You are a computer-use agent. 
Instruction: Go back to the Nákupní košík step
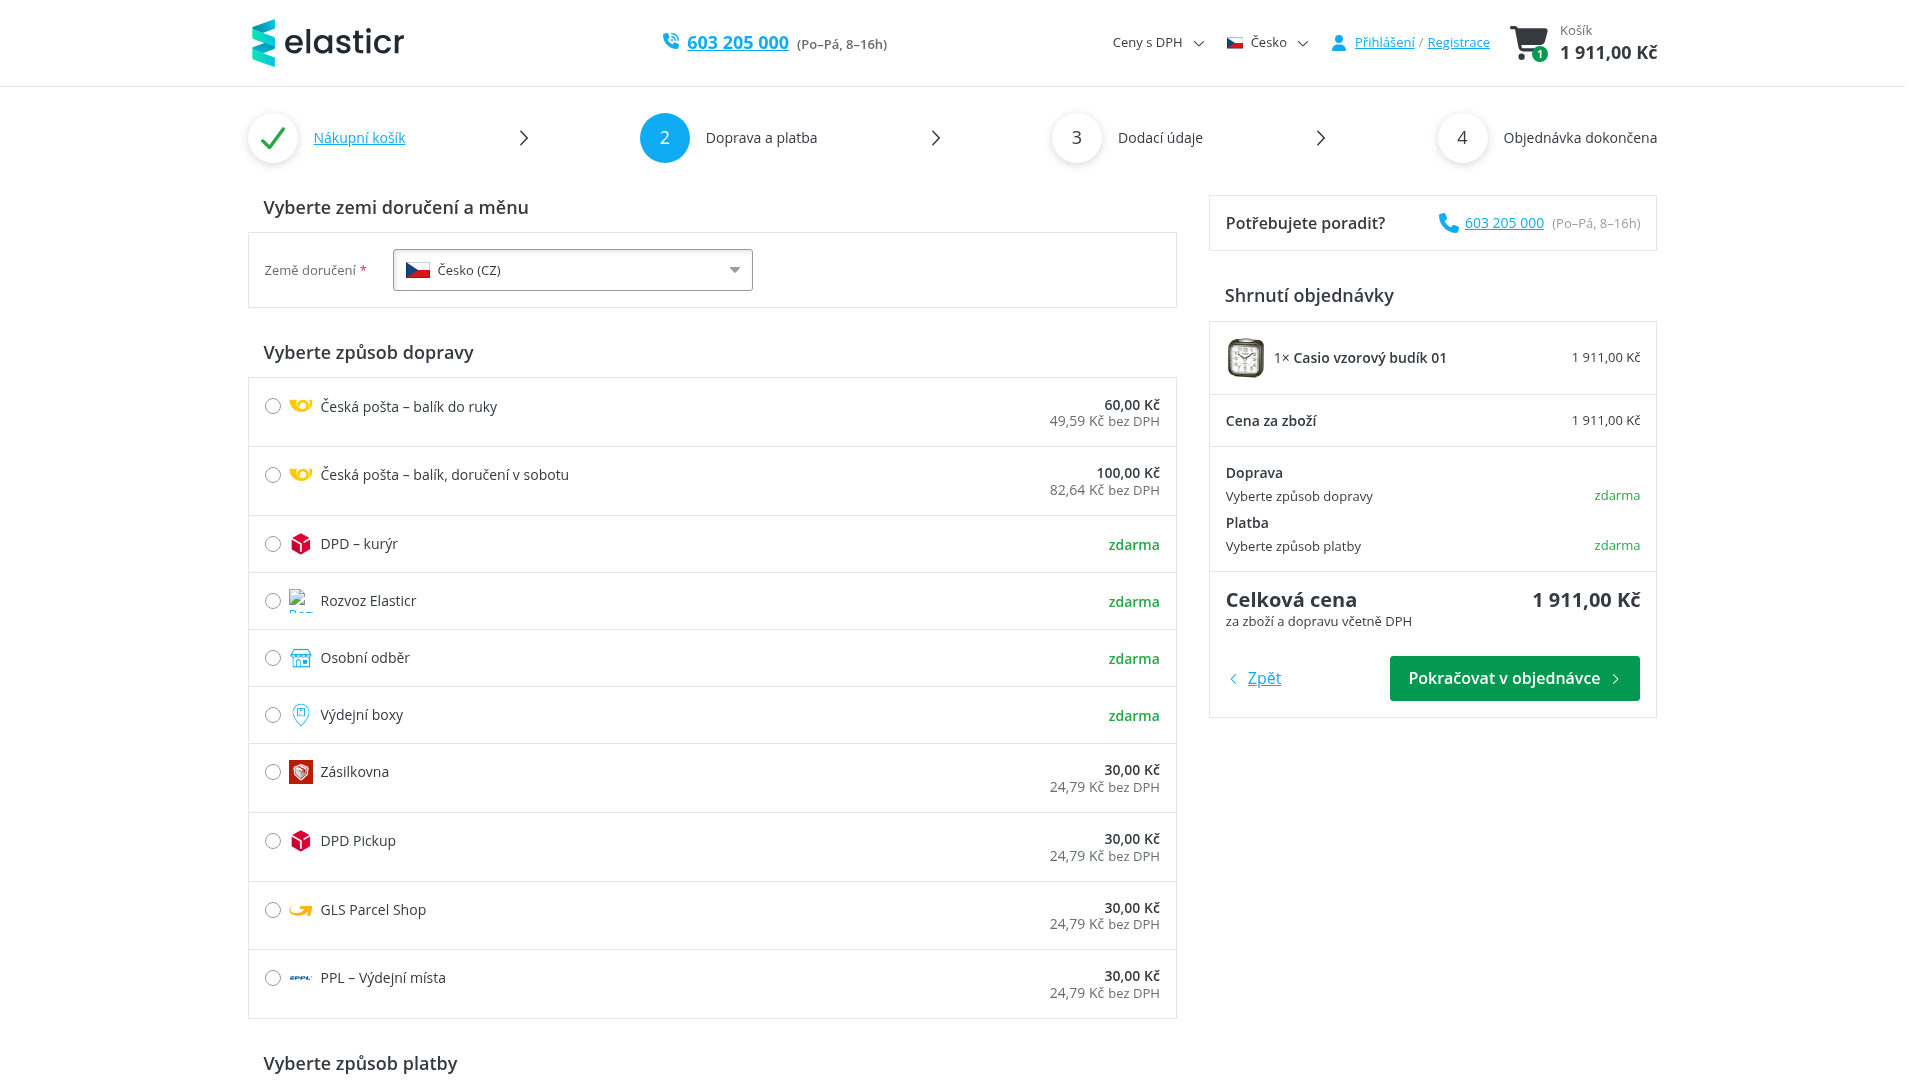(359, 138)
